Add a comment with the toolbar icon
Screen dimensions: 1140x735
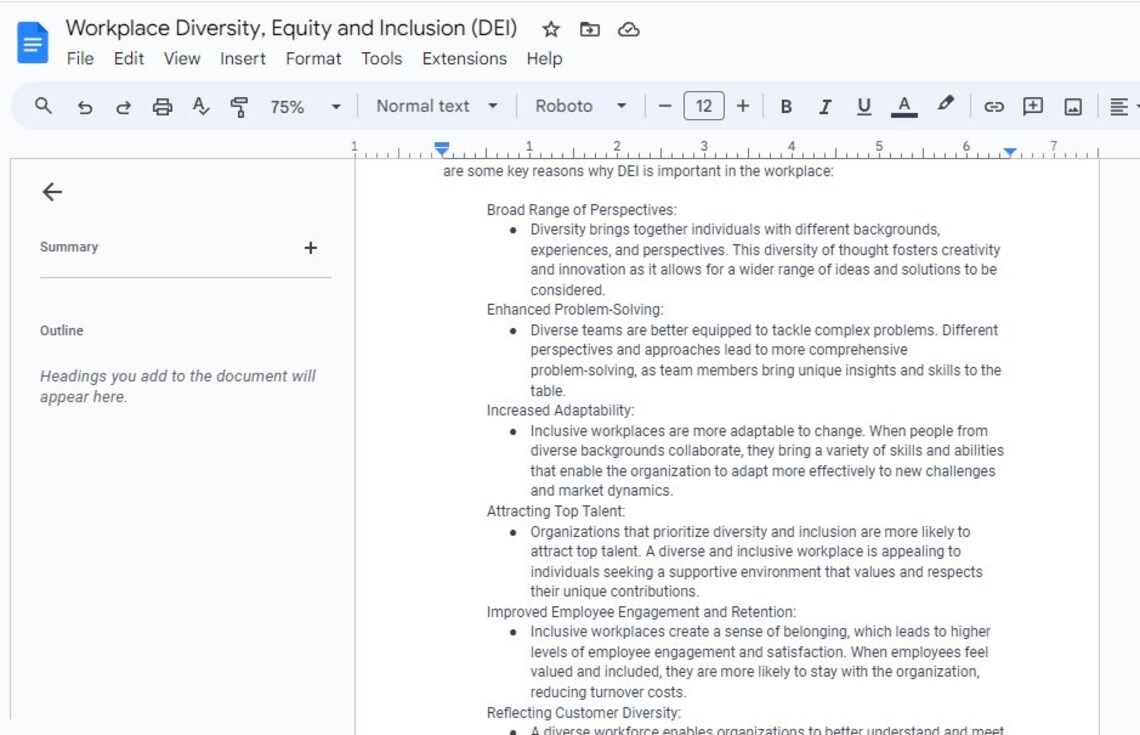pyautogui.click(x=1032, y=106)
